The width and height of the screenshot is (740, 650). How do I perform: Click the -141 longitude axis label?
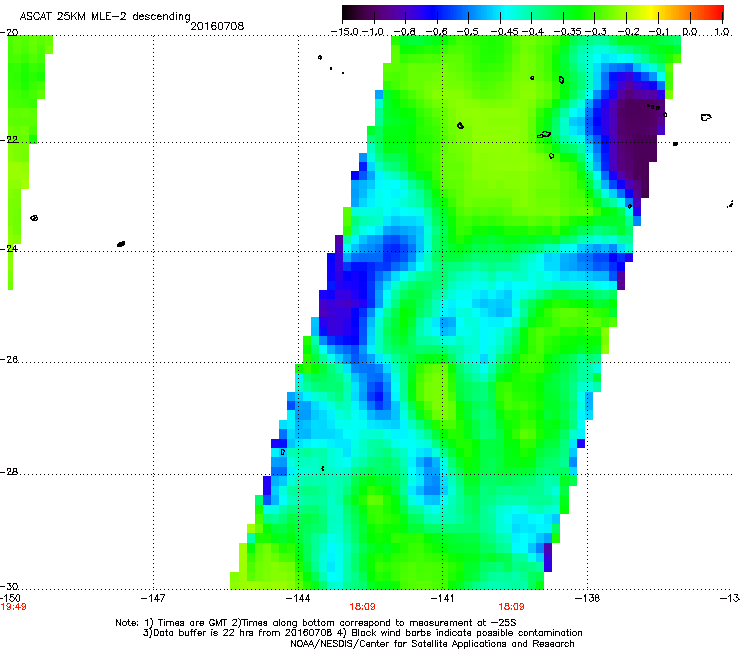coord(442,598)
